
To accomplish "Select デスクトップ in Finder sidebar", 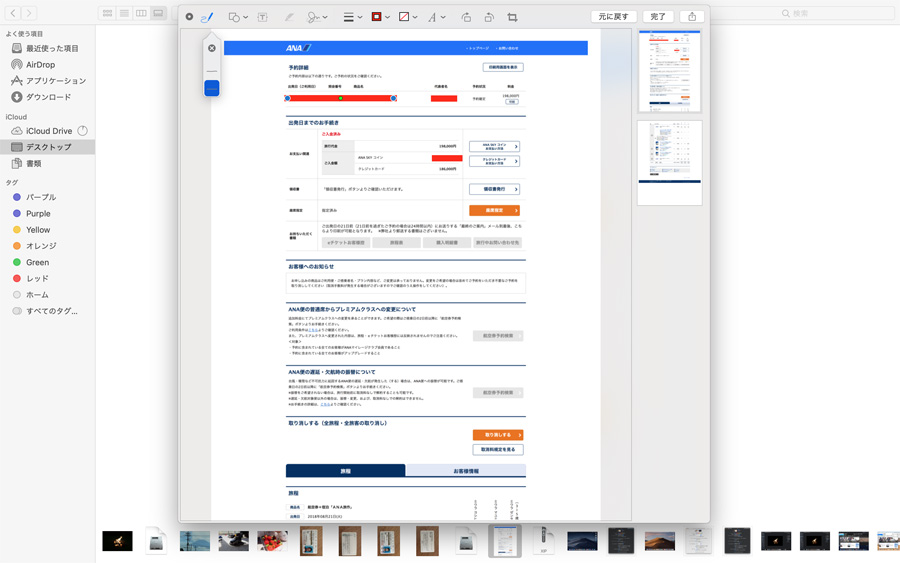I will point(48,147).
